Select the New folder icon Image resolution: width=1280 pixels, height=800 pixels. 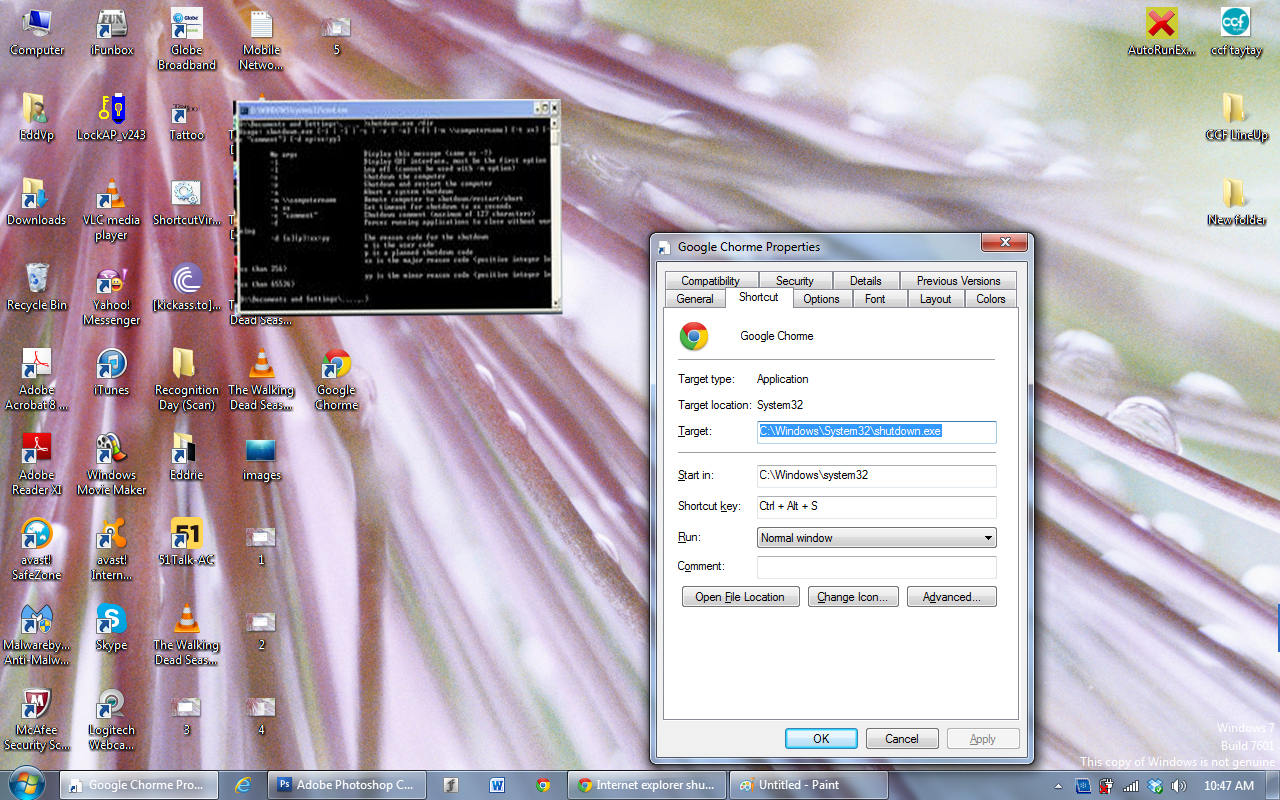[x=1236, y=202]
